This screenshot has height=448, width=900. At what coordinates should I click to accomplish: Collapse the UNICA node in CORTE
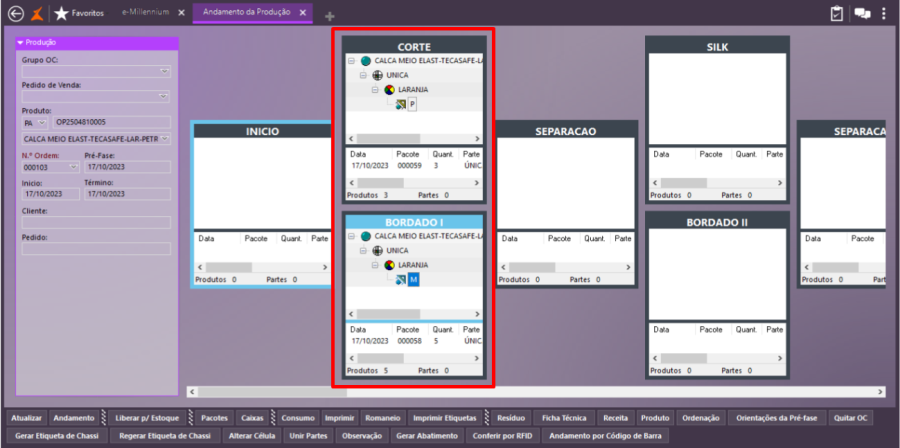(363, 75)
